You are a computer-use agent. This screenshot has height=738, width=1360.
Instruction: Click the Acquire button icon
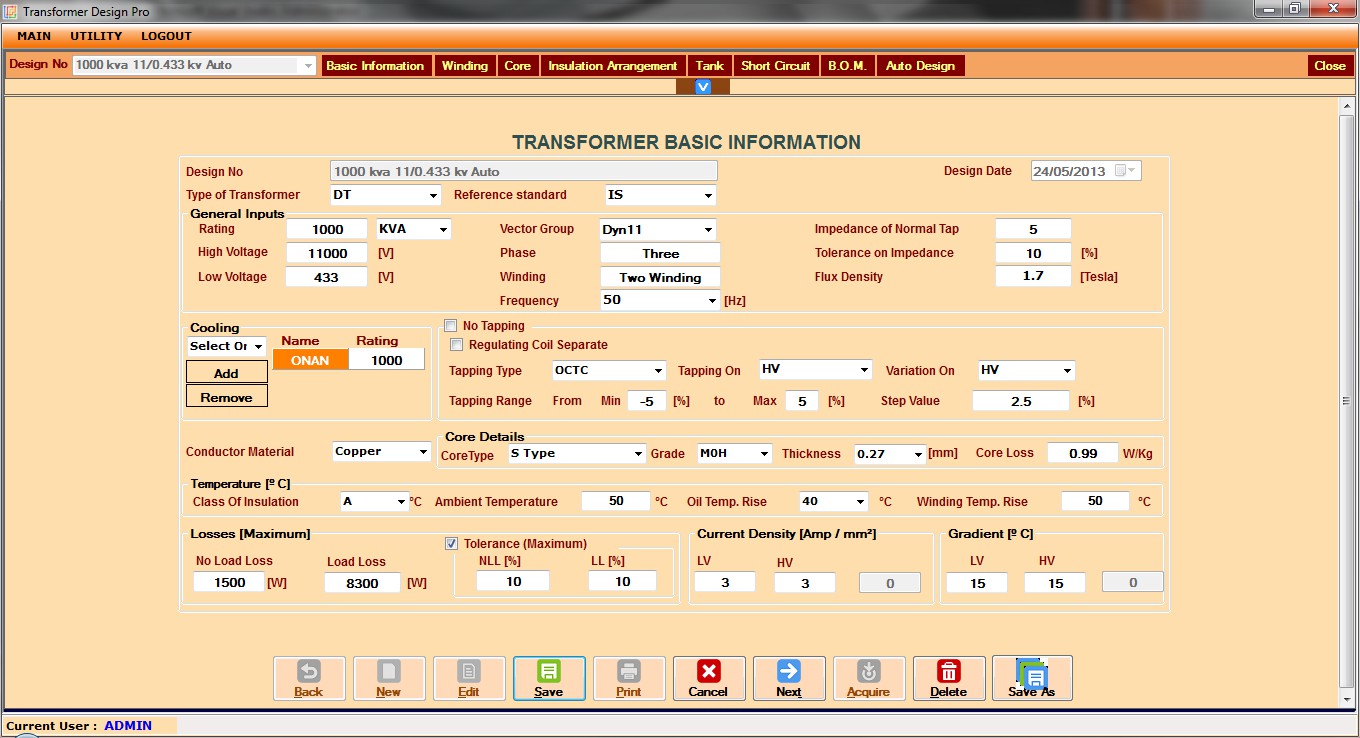click(x=869, y=671)
